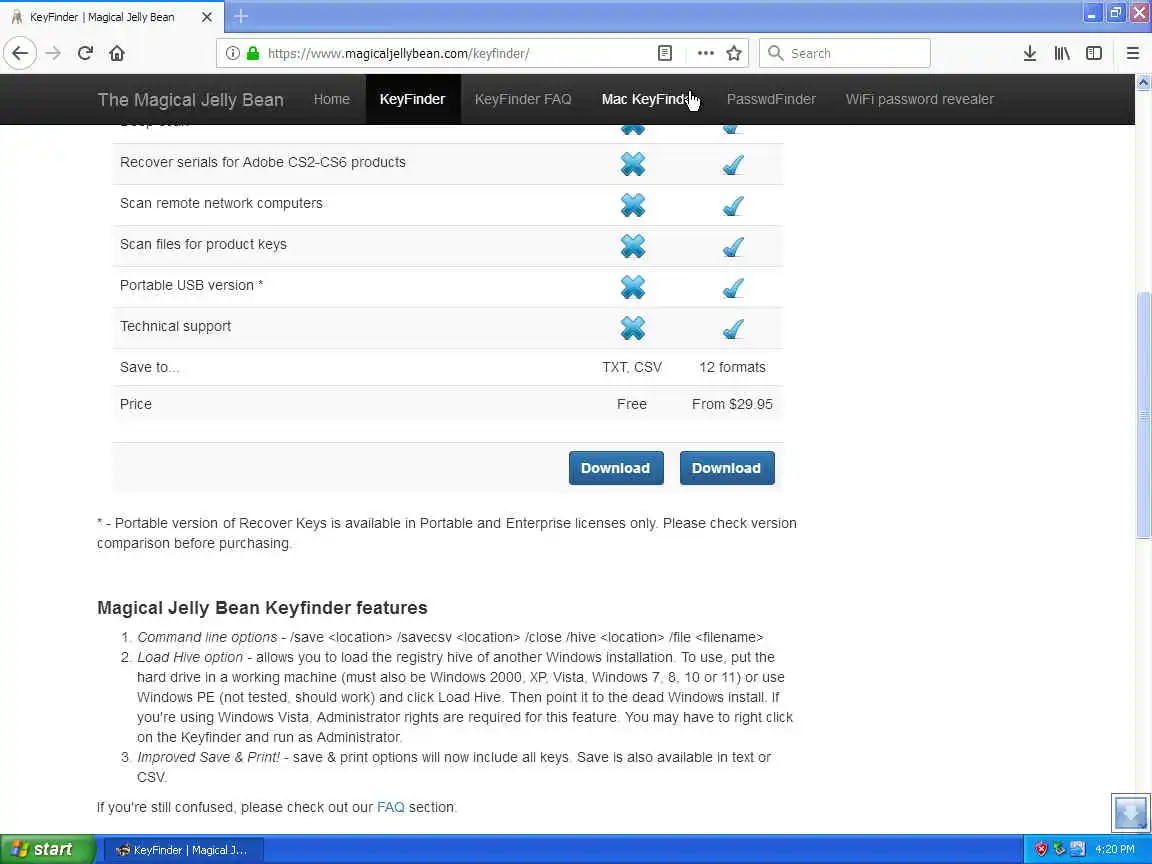Click 'Magical Jelly Bean Keyfinder features' heading
The image size is (1152, 864).
(x=262, y=608)
